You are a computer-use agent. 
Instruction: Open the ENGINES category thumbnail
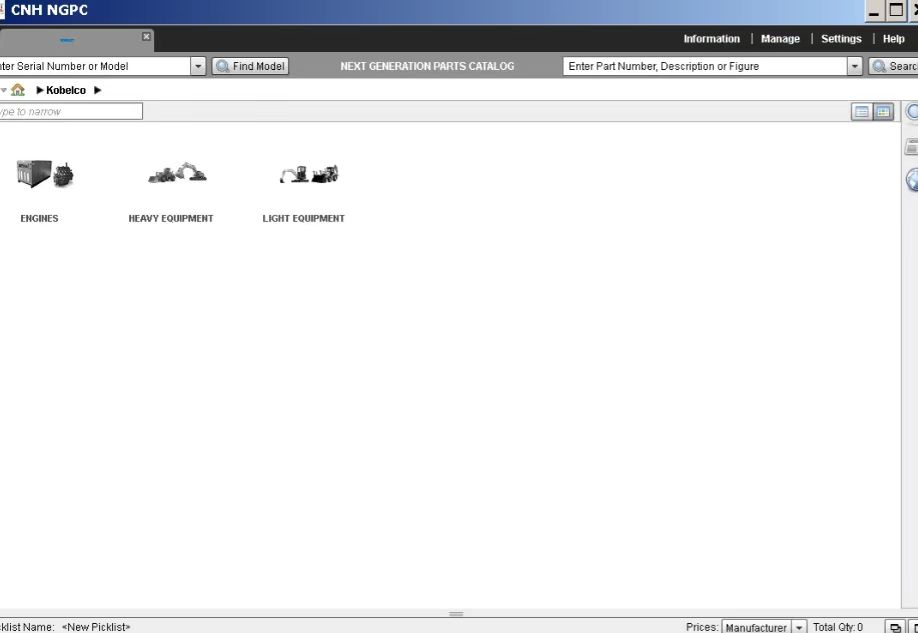45,174
